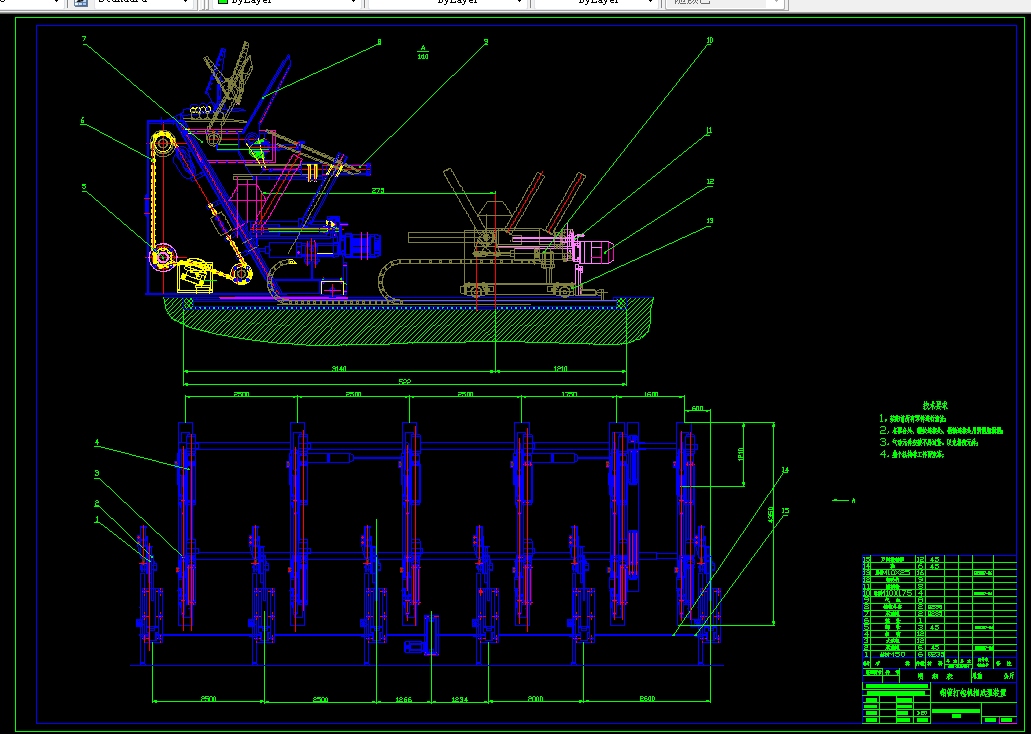Click the 3140 dimension text

pyautogui.click(x=338, y=369)
